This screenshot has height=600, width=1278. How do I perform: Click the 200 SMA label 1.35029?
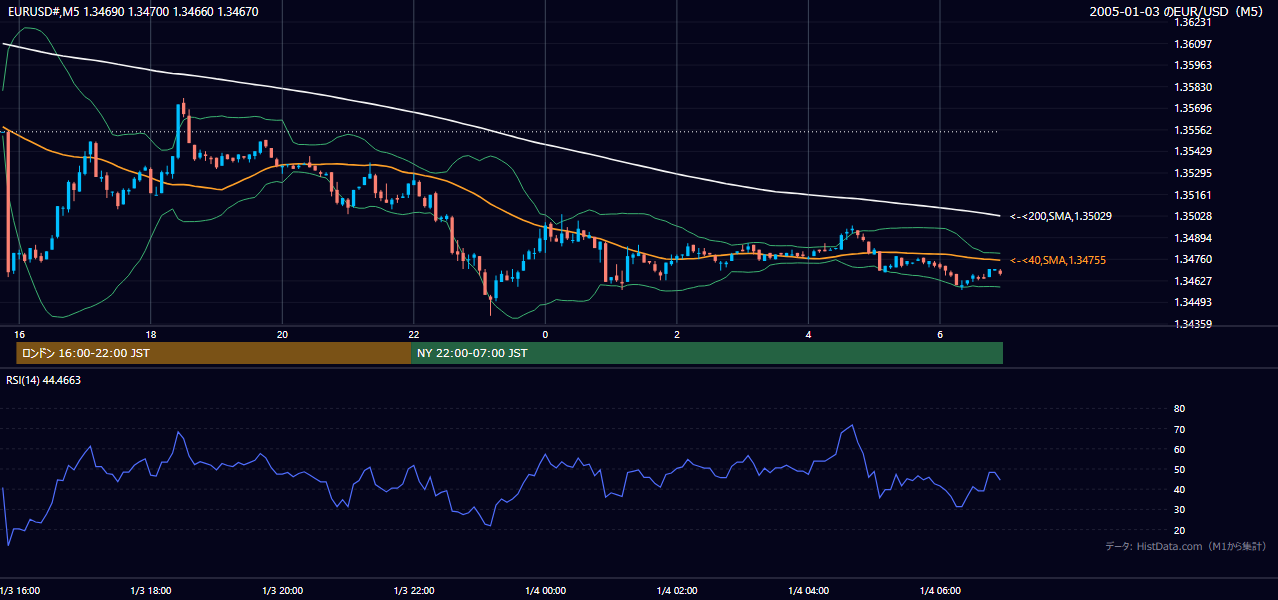(x=1061, y=216)
